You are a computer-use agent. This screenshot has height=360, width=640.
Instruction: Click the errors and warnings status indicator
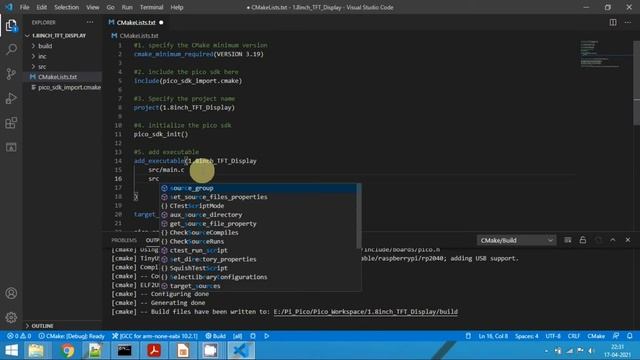[x=19, y=336]
